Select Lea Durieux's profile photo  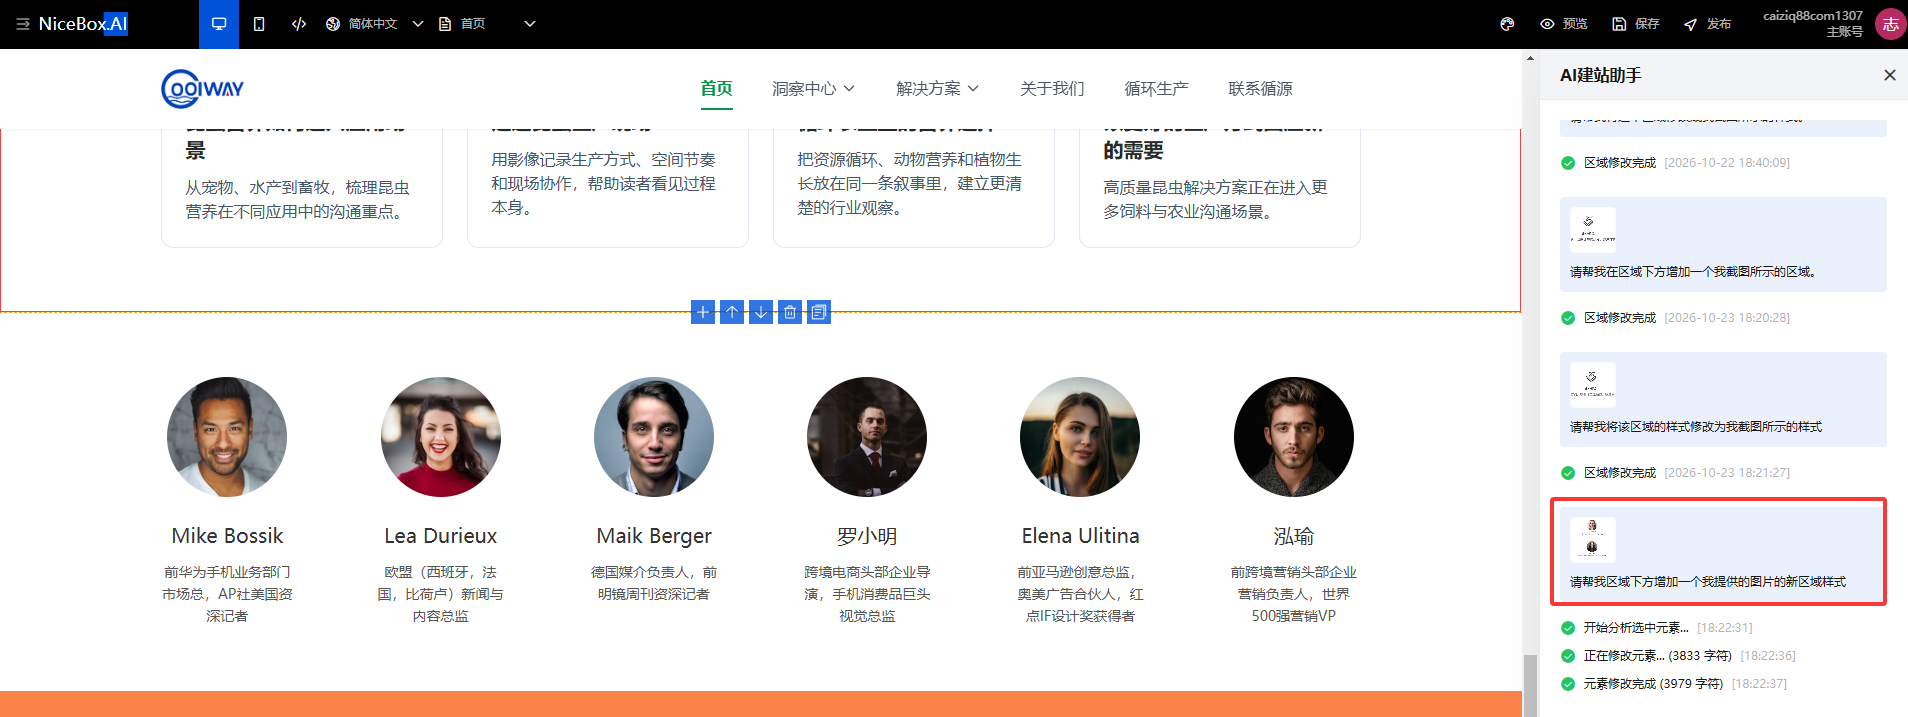pyautogui.click(x=441, y=437)
